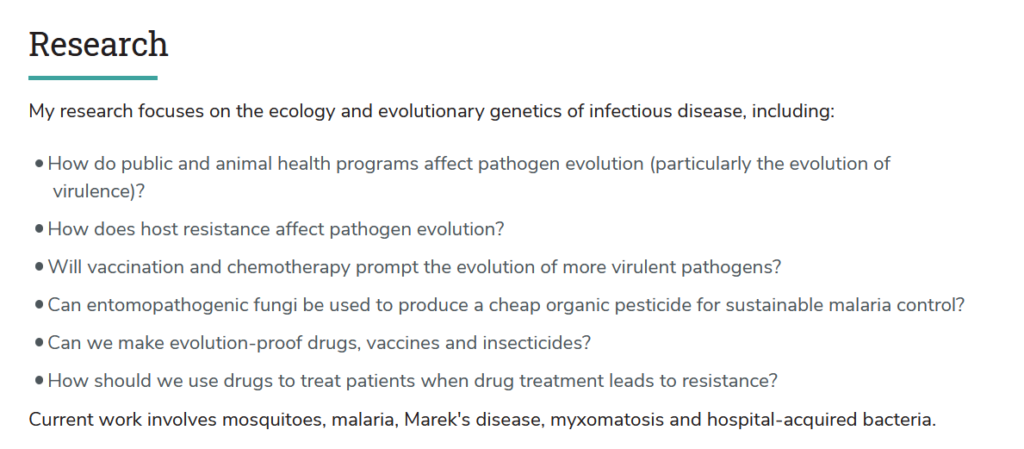
Task: Click the bullet dot before evolution-proof line
Action: click(40, 343)
